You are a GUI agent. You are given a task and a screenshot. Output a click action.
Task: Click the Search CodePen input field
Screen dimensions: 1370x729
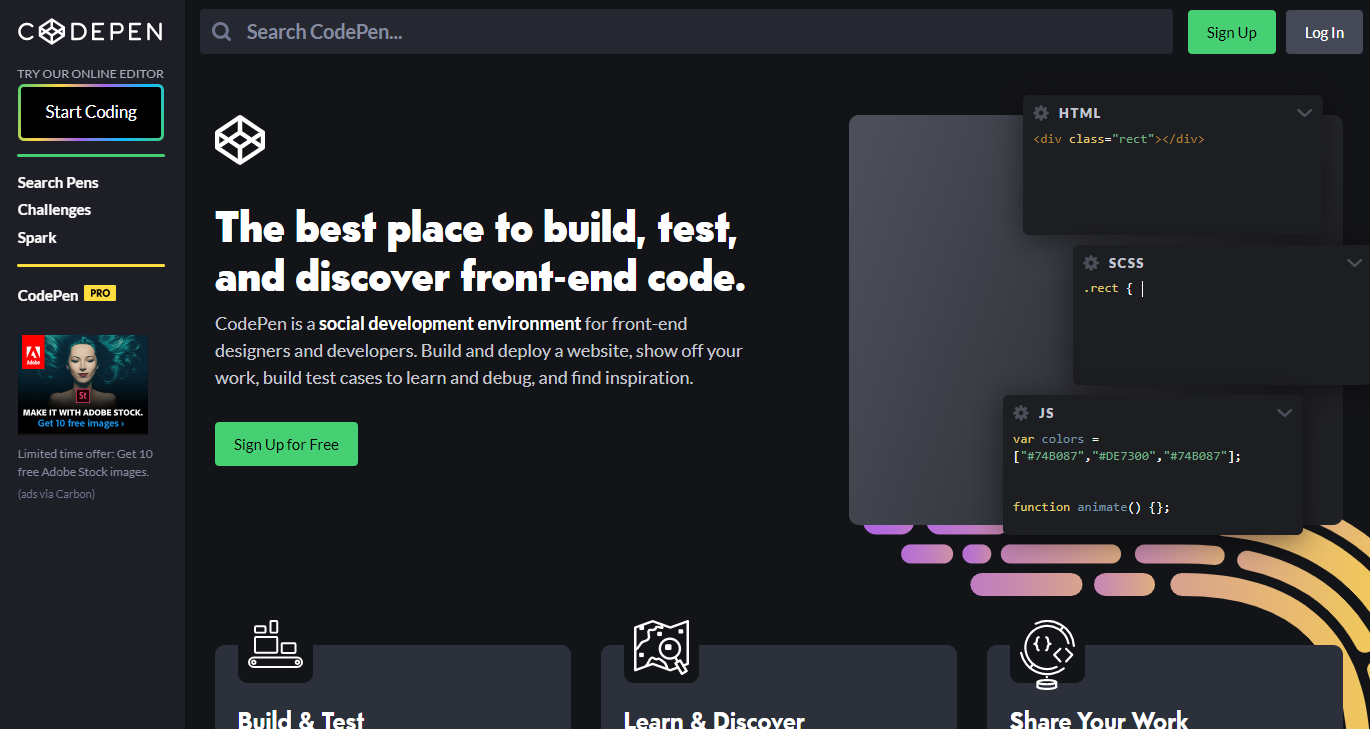[686, 32]
